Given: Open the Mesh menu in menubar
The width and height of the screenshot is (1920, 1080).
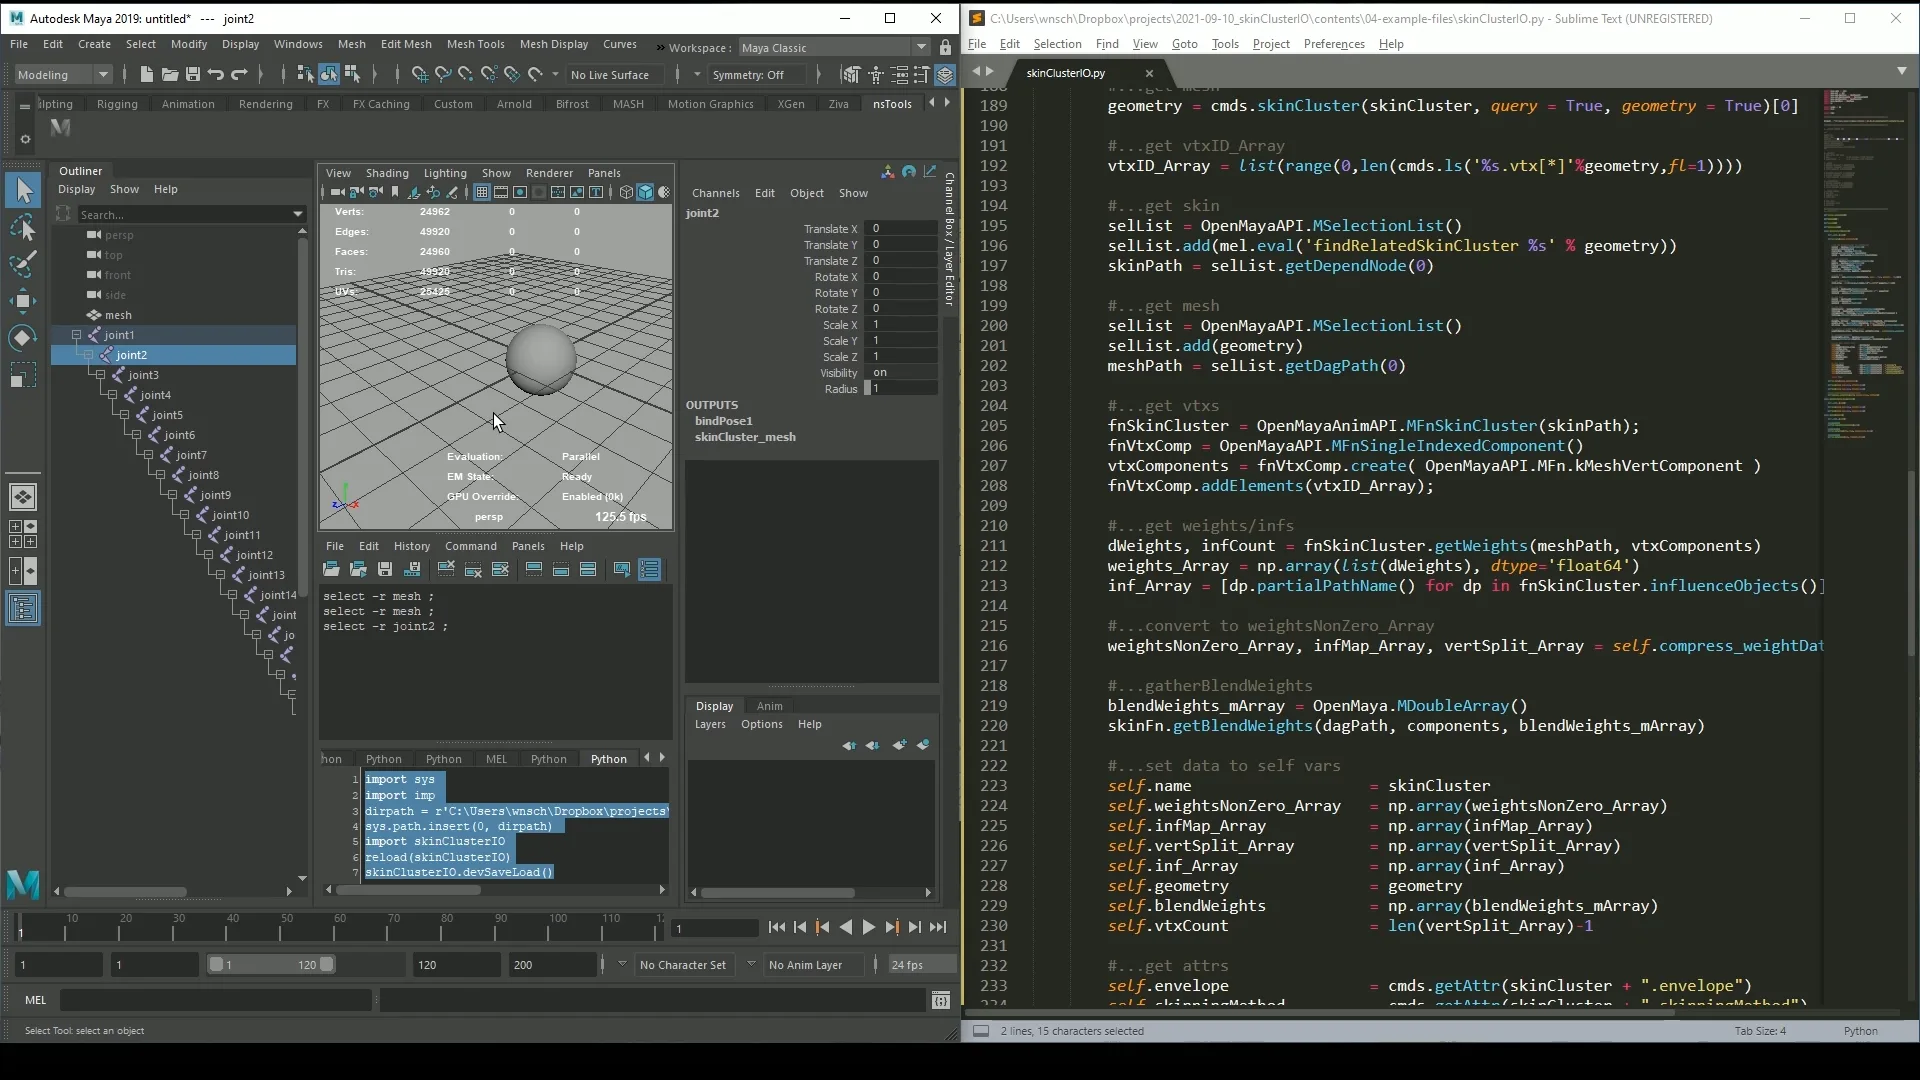Looking at the screenshot, I should pyautogui.click(x=351, y=44).
